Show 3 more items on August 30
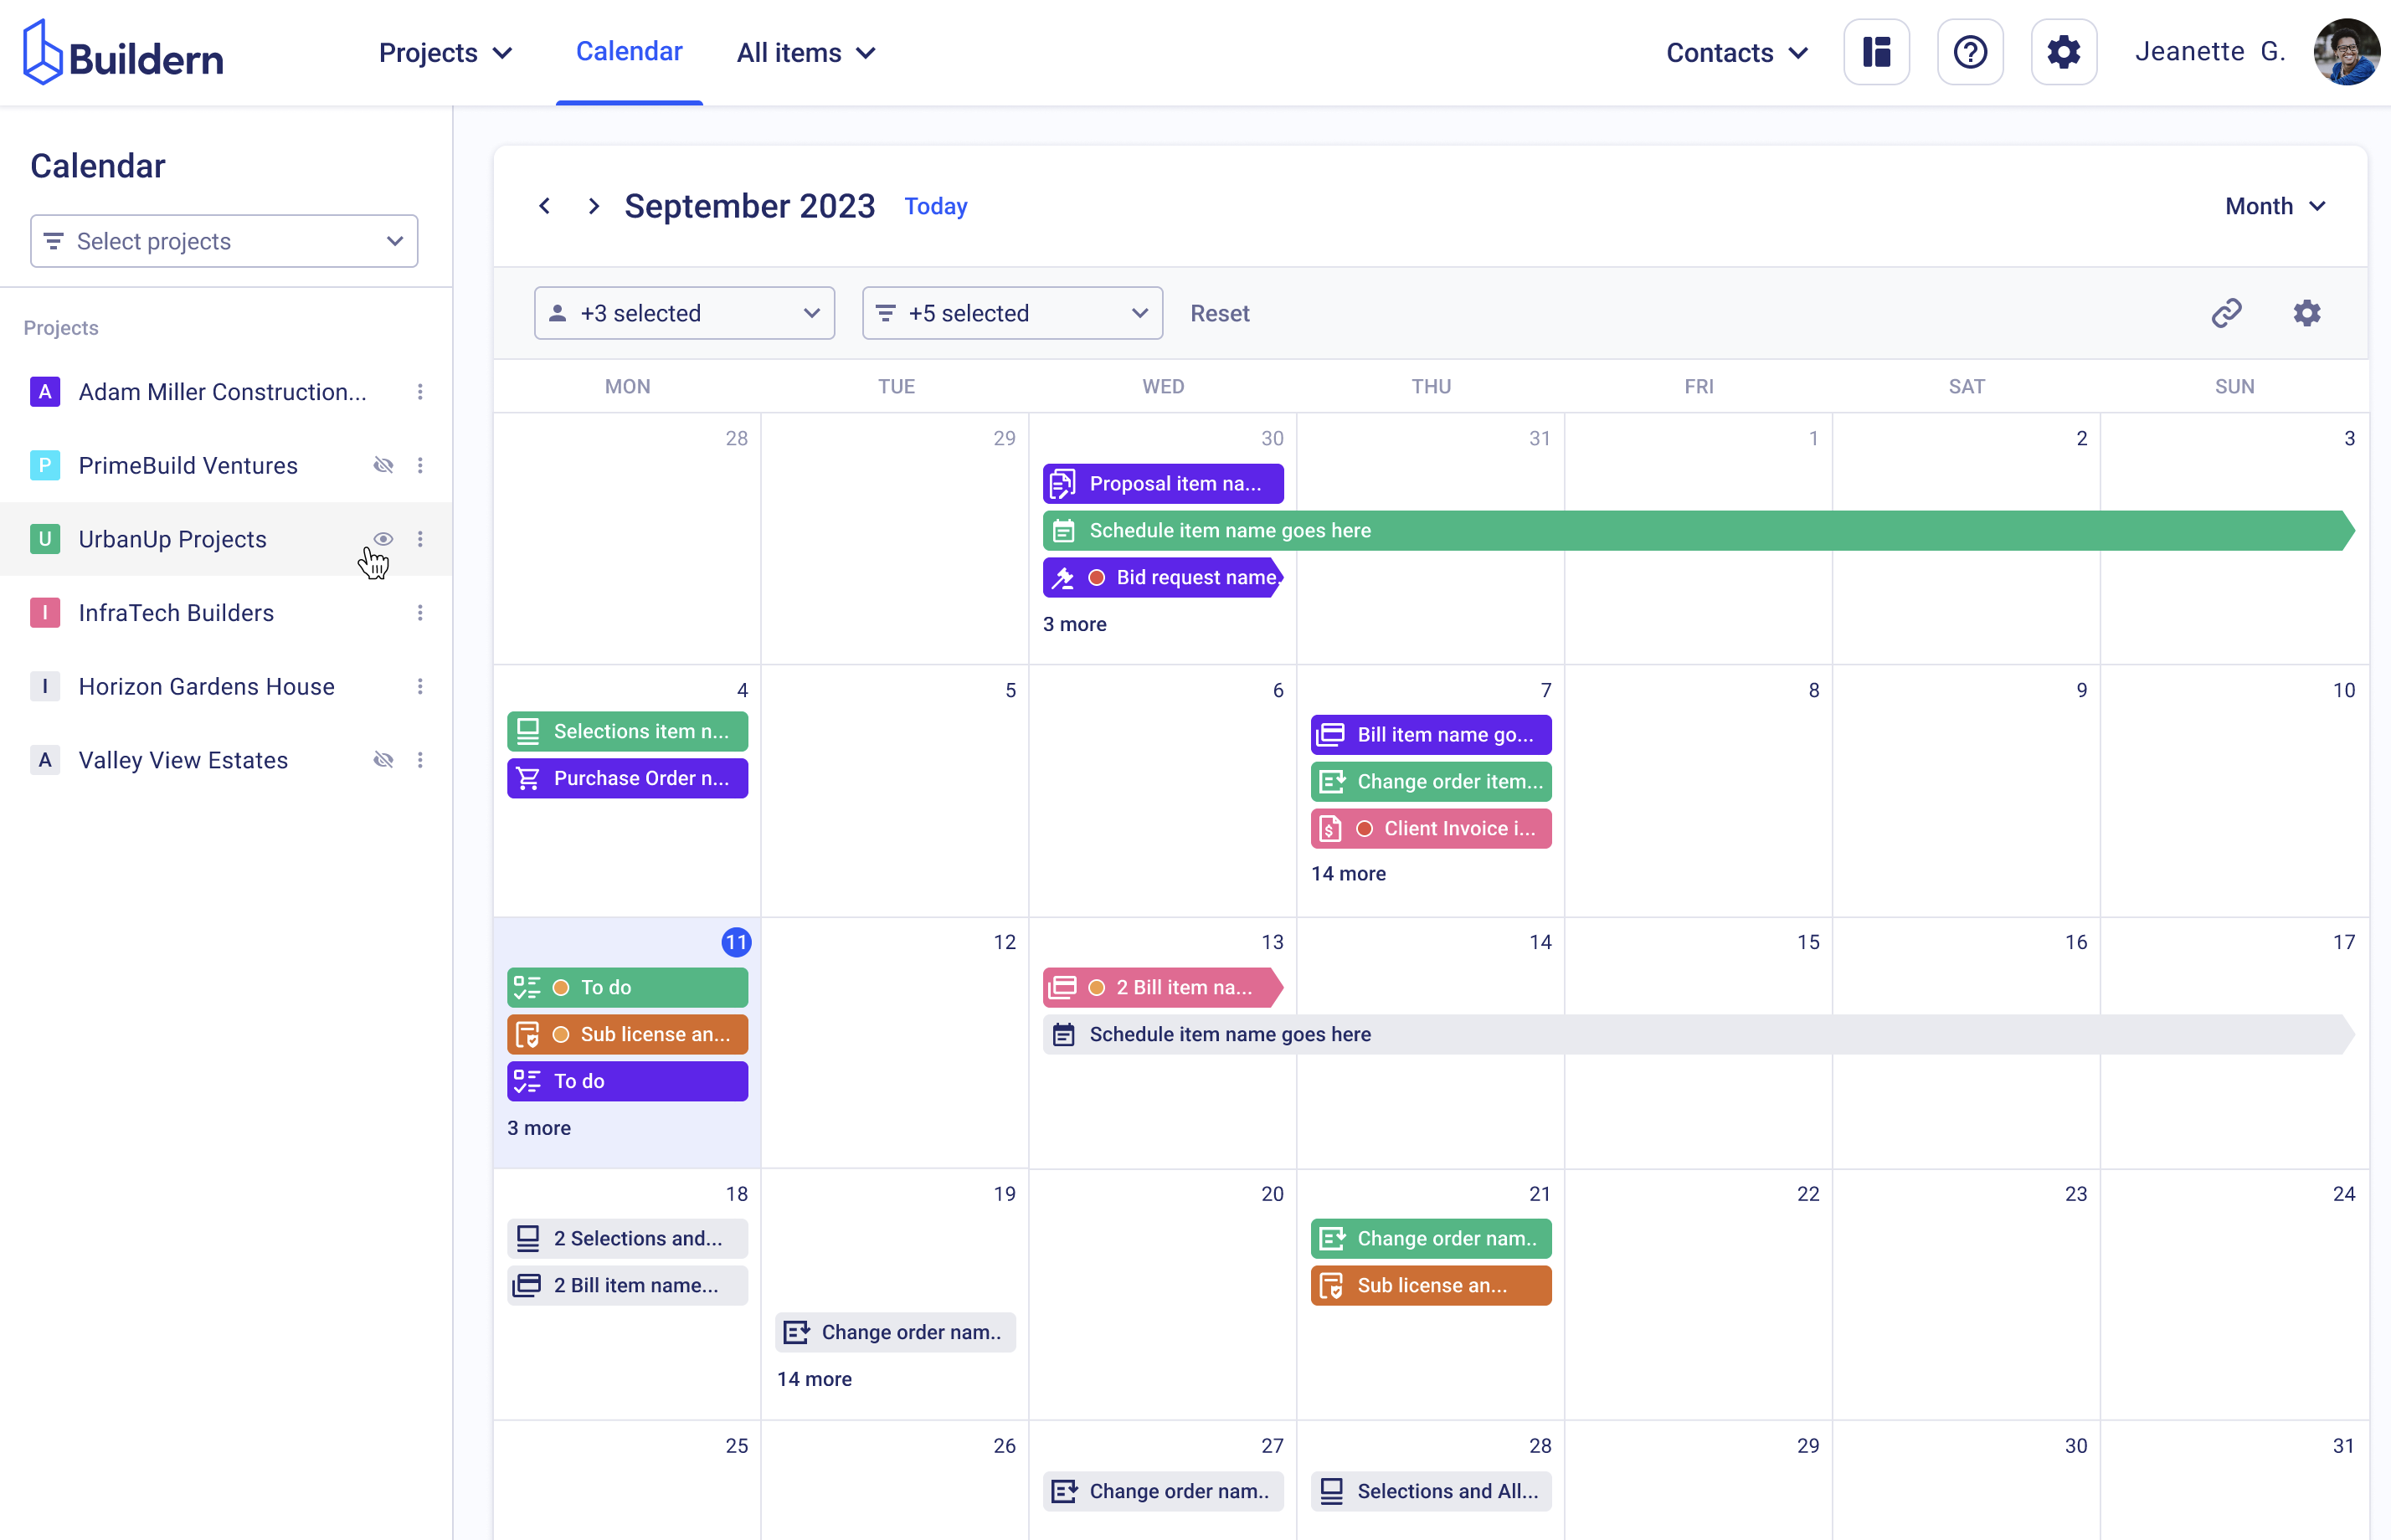Image resolution: width=2391 pixels, height=1540 pixels. 1074,624
